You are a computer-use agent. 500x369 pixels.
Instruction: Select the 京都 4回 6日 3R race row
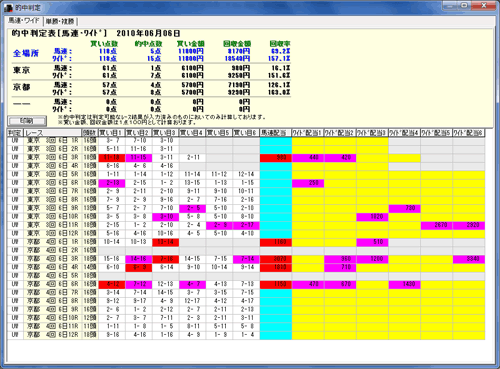[246, 259]
